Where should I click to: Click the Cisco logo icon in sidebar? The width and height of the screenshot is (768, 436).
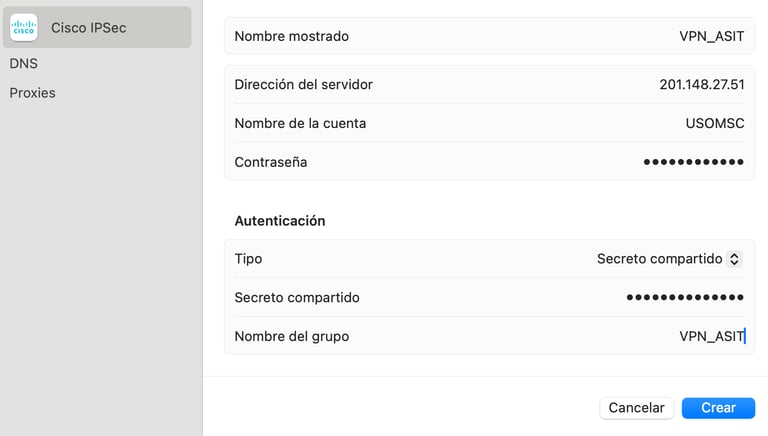(24, 27)
